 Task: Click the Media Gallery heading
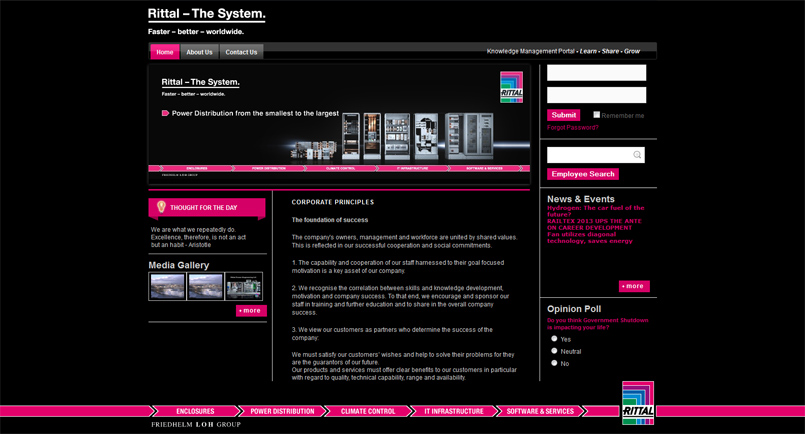[x=179, y=265]
